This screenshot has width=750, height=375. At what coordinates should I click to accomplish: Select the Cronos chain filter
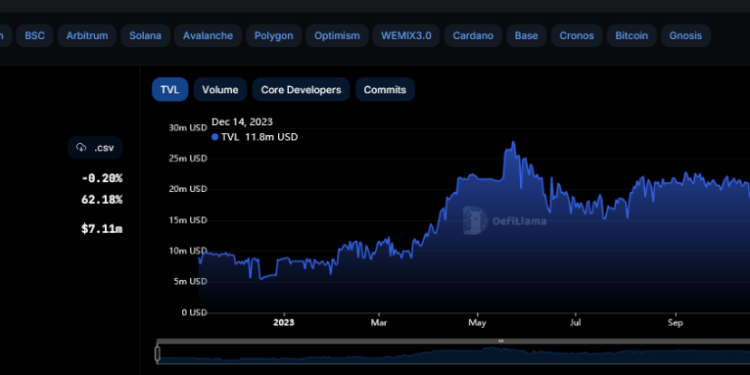tap(577, 35)
